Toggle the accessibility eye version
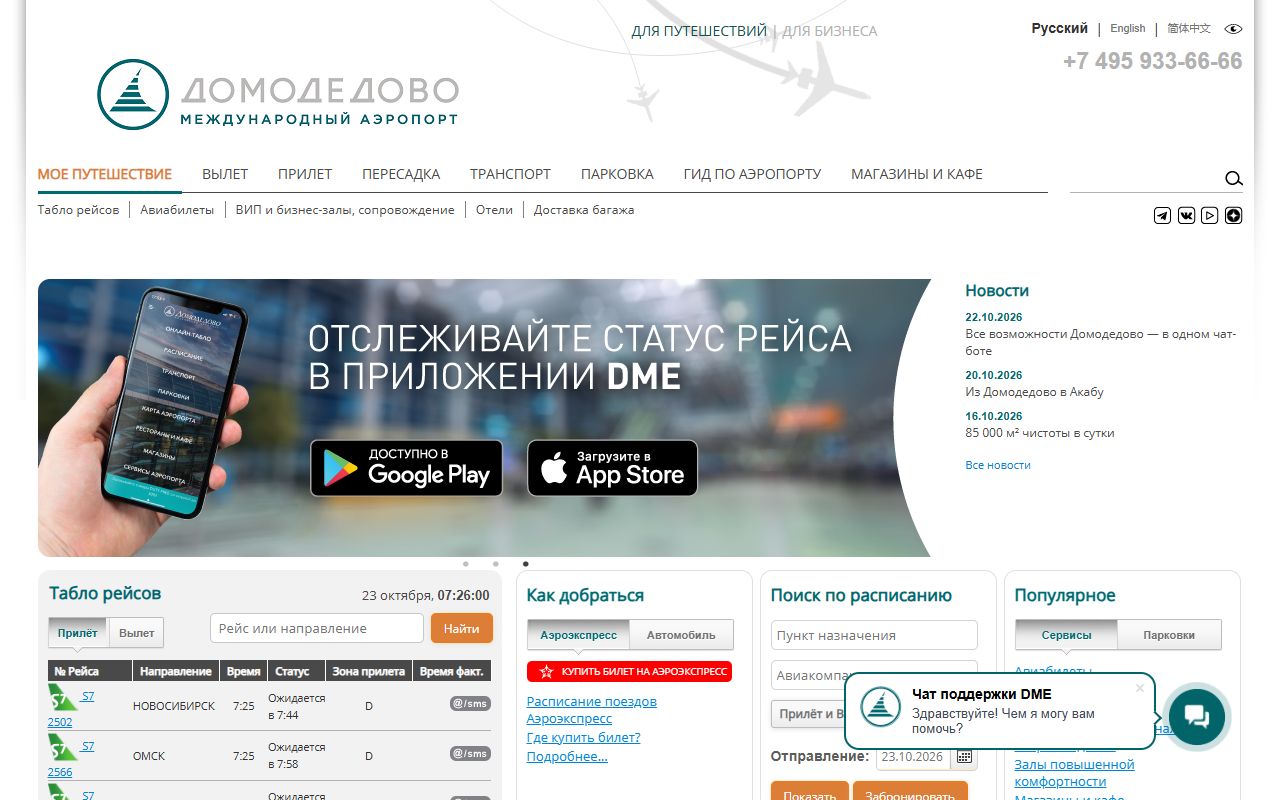Viewport: 1280px width, 800px height. 1234,29
